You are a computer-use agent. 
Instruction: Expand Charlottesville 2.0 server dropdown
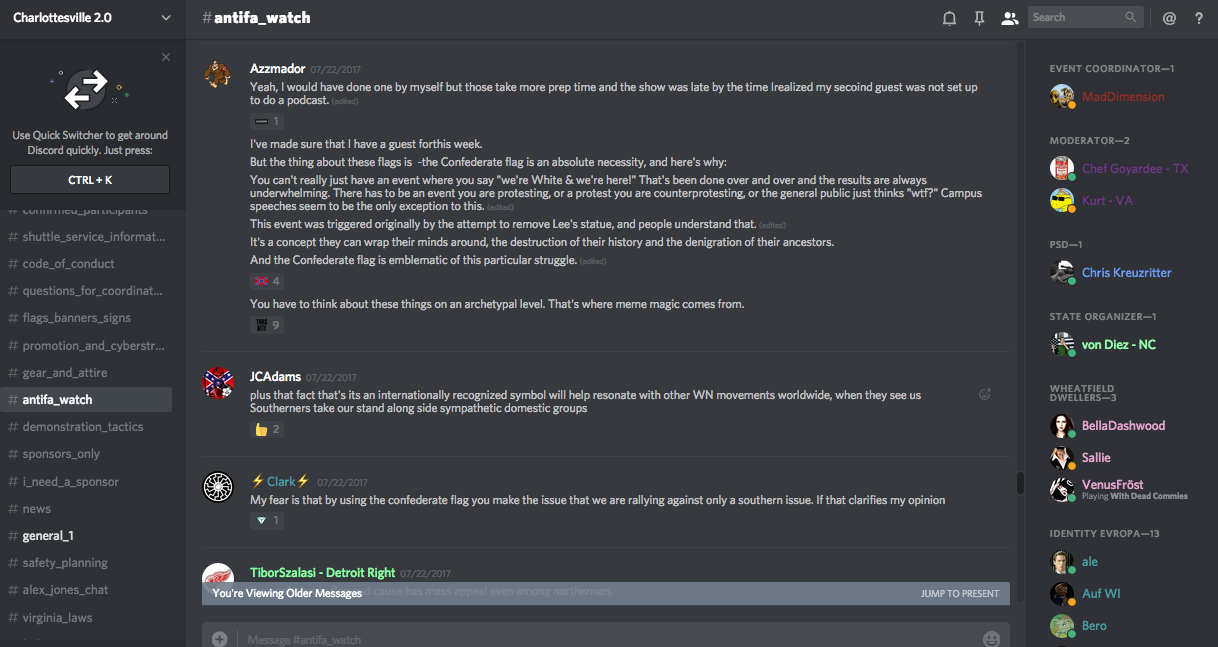(166, 18)
